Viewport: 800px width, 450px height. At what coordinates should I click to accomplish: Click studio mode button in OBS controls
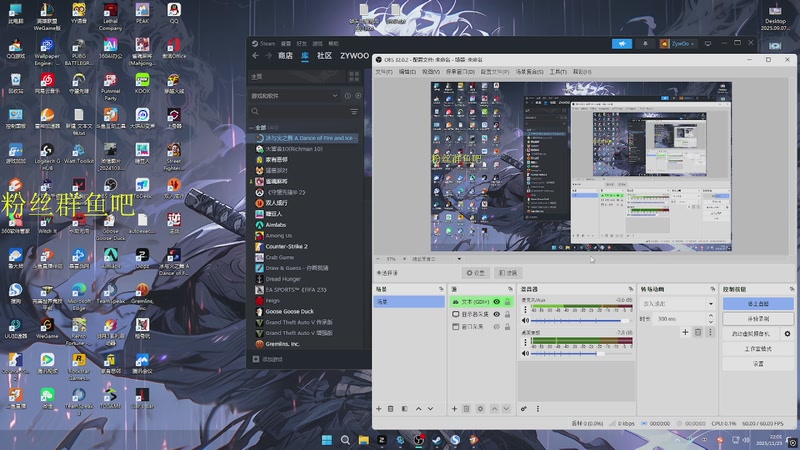coord(758,349)
